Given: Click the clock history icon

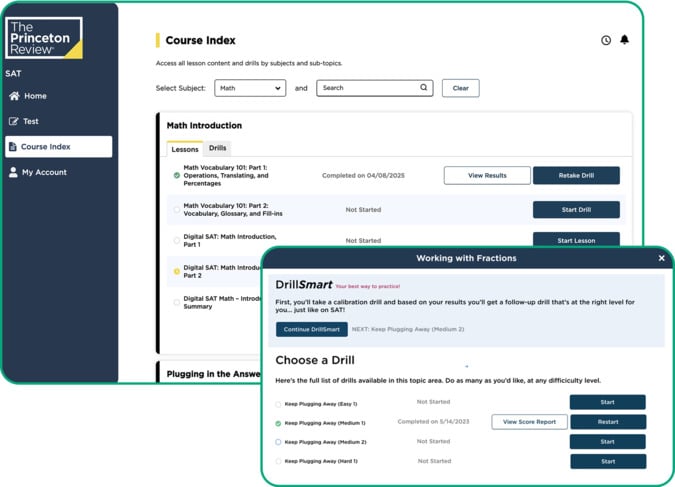Looking at the screenshot, I should click(606, 41).
